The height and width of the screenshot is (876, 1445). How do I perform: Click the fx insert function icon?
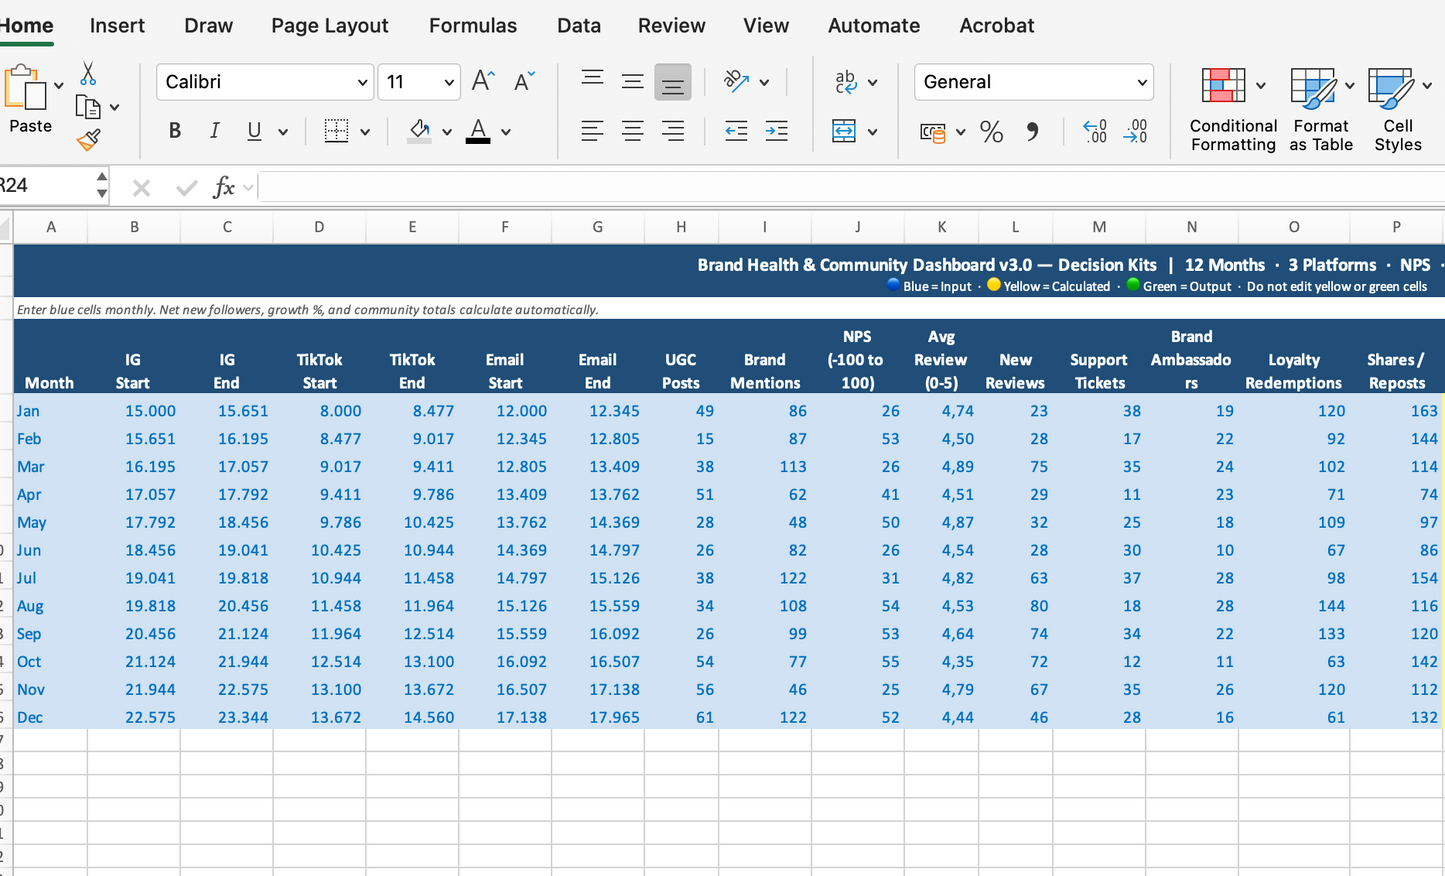click(x=224, y=187)
